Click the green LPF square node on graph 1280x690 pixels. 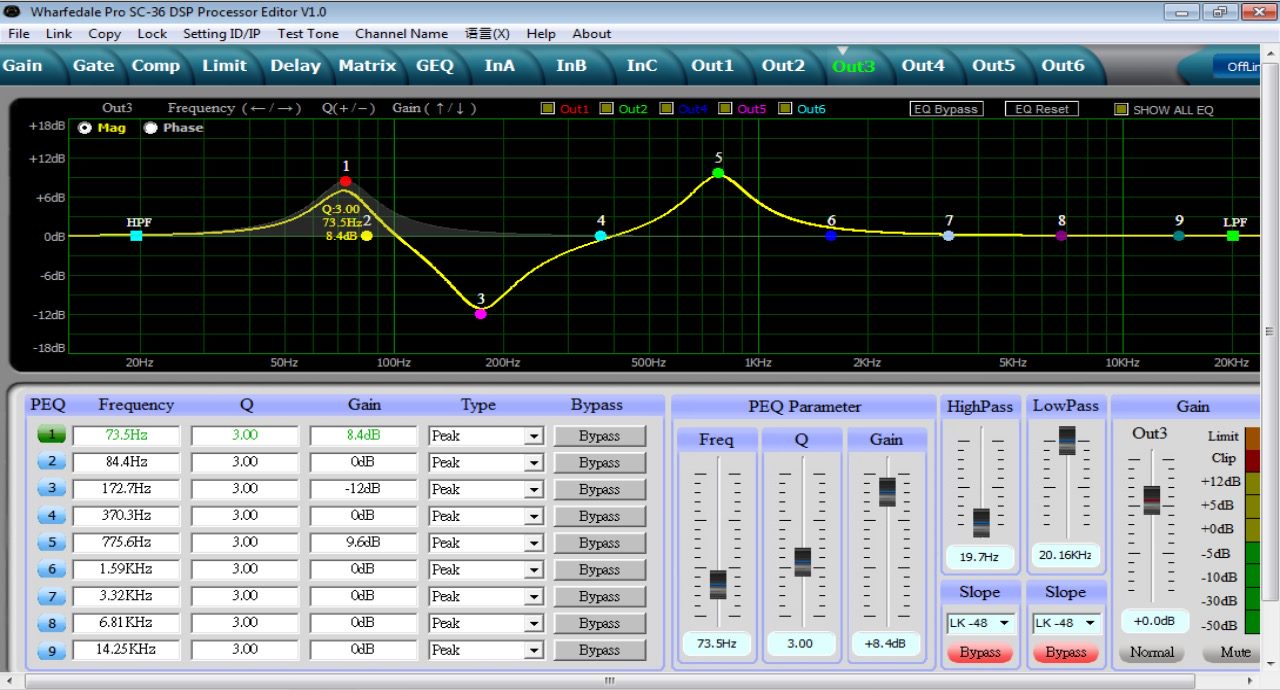pyautogui.click(x=1233, y=236)
